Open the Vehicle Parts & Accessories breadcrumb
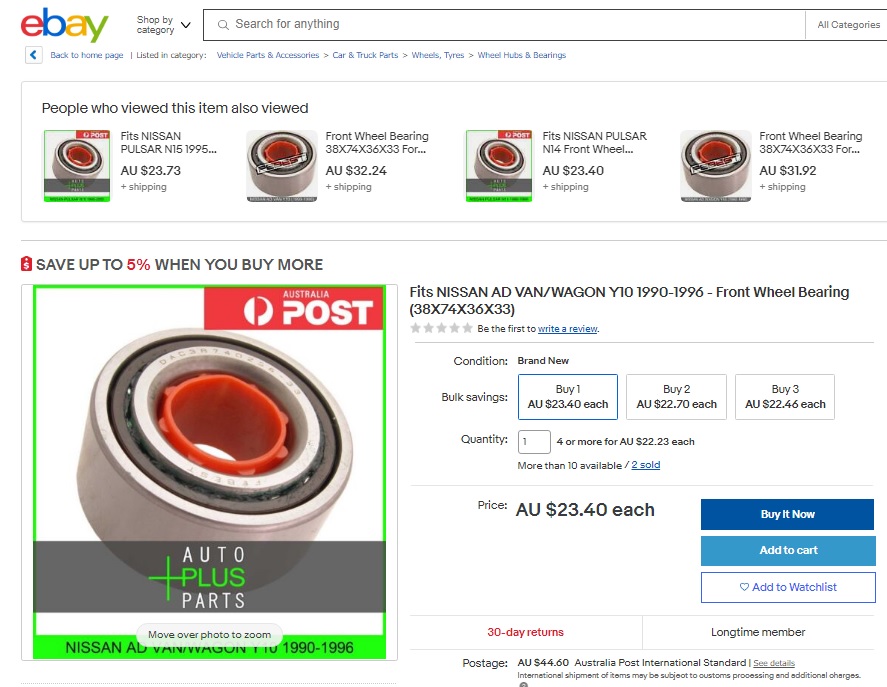 coord(268,55)
